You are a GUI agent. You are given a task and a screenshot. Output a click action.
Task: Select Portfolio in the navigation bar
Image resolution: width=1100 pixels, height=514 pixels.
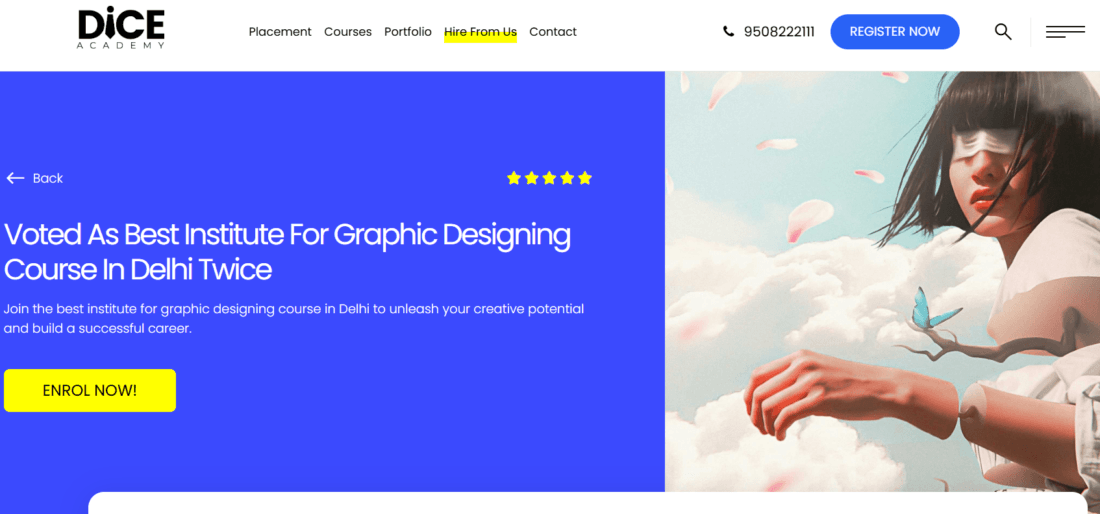408,32
